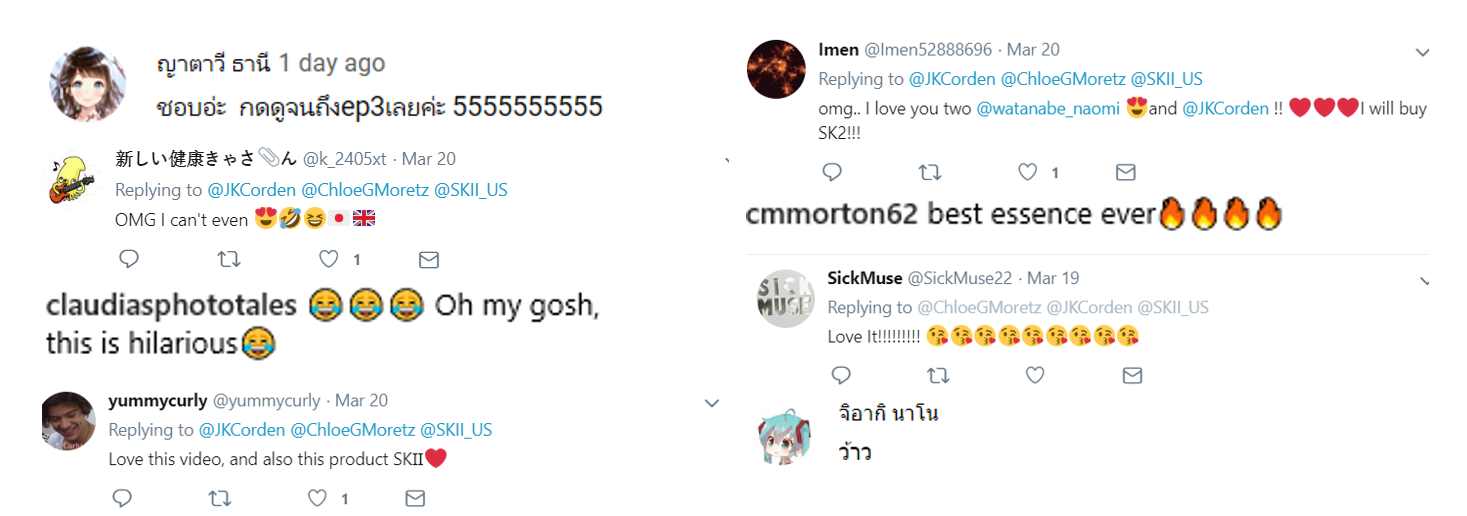1467x516 pixels.
Task: Open the dropdown arrow on Imen's tweet
Action: 1422,52
